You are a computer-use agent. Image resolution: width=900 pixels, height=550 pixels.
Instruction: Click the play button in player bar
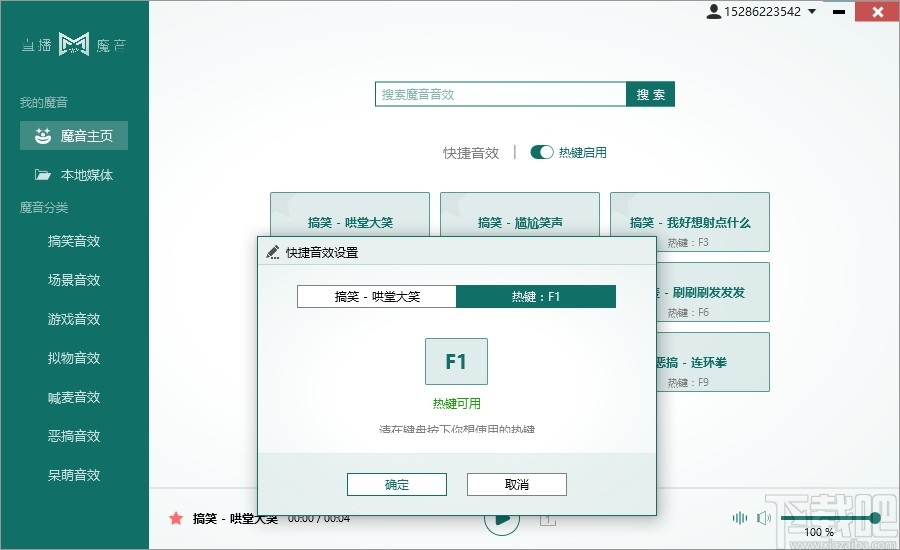[x=502, y=520]
